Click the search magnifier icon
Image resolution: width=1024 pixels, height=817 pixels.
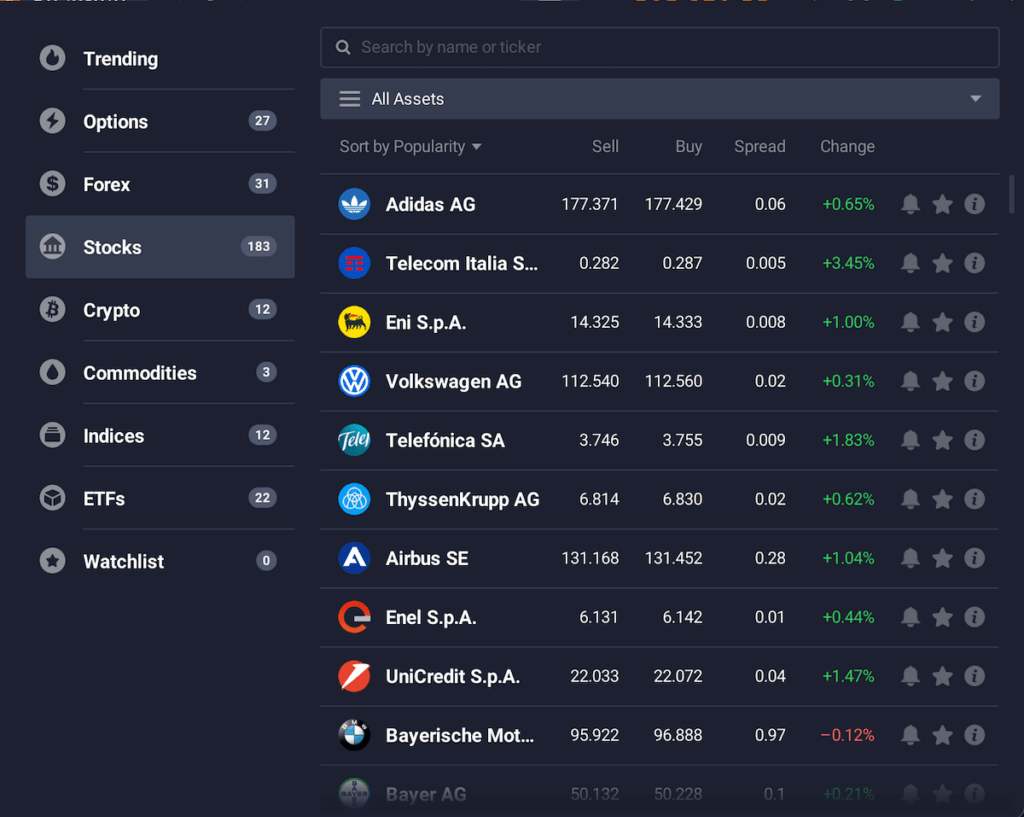coord(343,47)
